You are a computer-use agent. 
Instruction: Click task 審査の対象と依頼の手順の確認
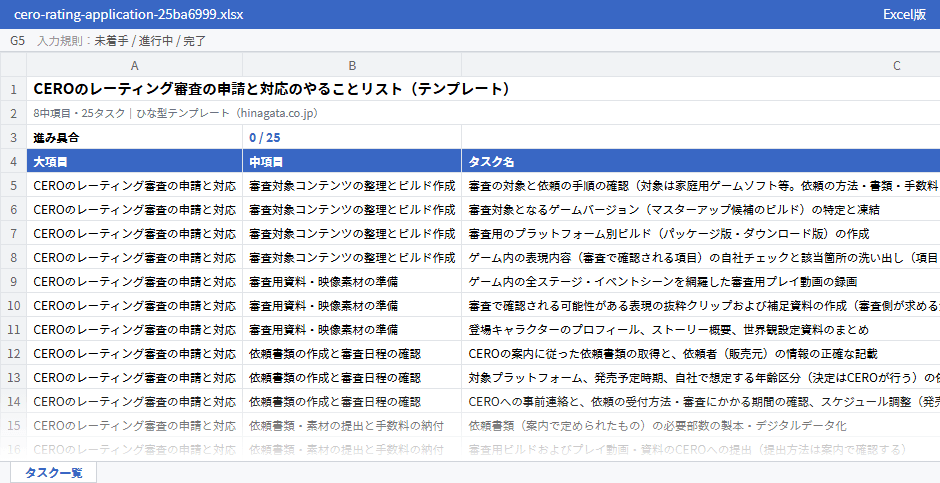pos(701,185)
